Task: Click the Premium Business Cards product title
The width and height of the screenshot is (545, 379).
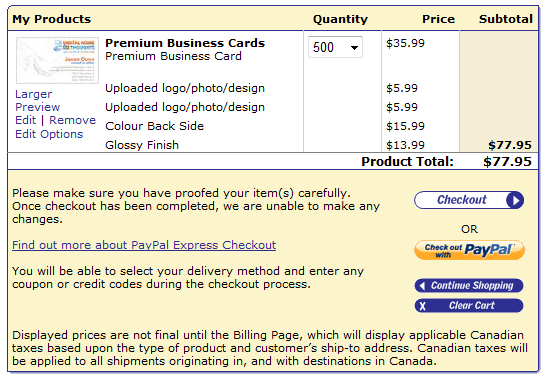Action: 185,43
